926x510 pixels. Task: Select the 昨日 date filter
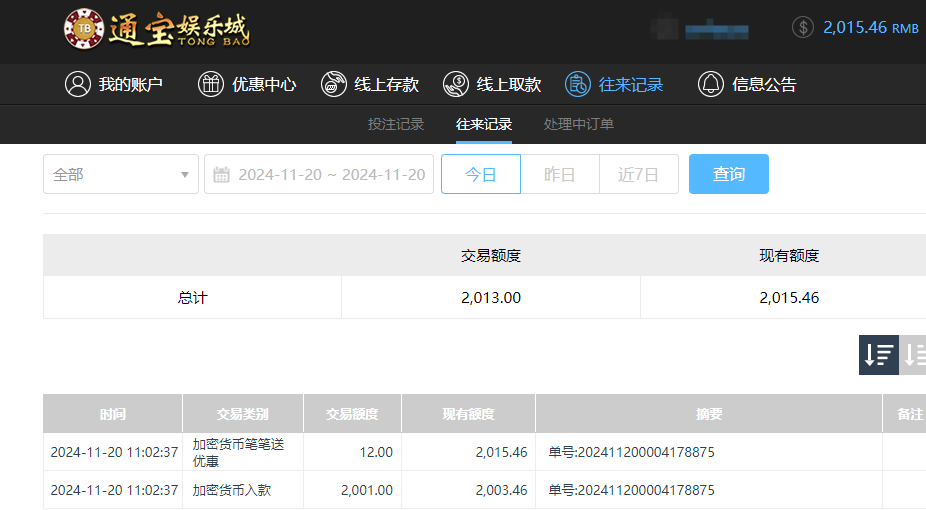(x=560, y=174)
